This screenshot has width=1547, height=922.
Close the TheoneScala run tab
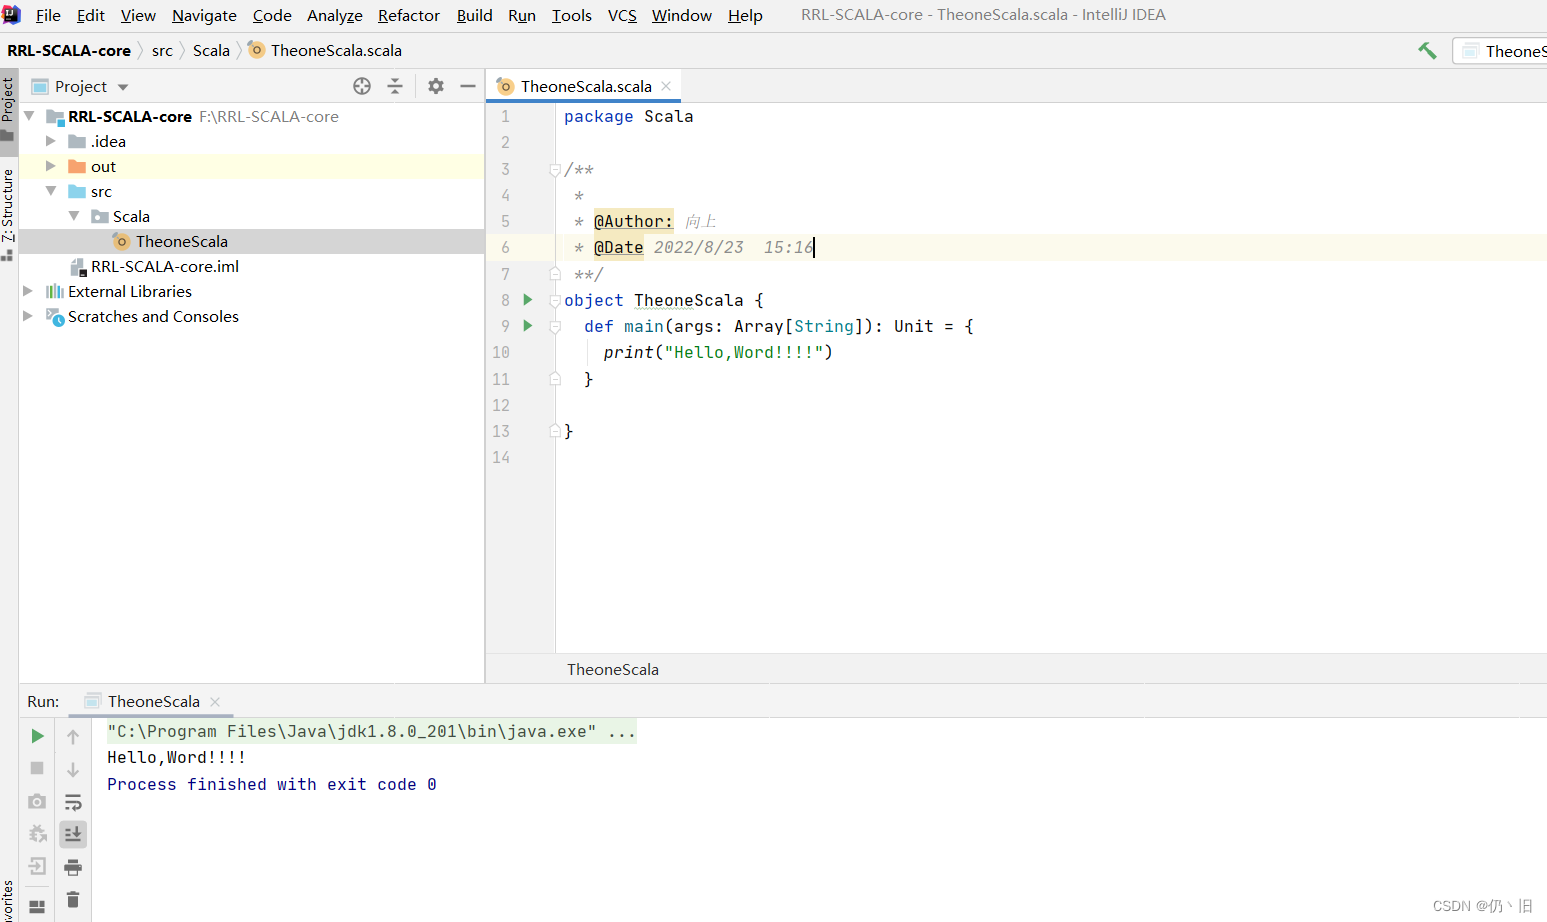coord(215,702)
